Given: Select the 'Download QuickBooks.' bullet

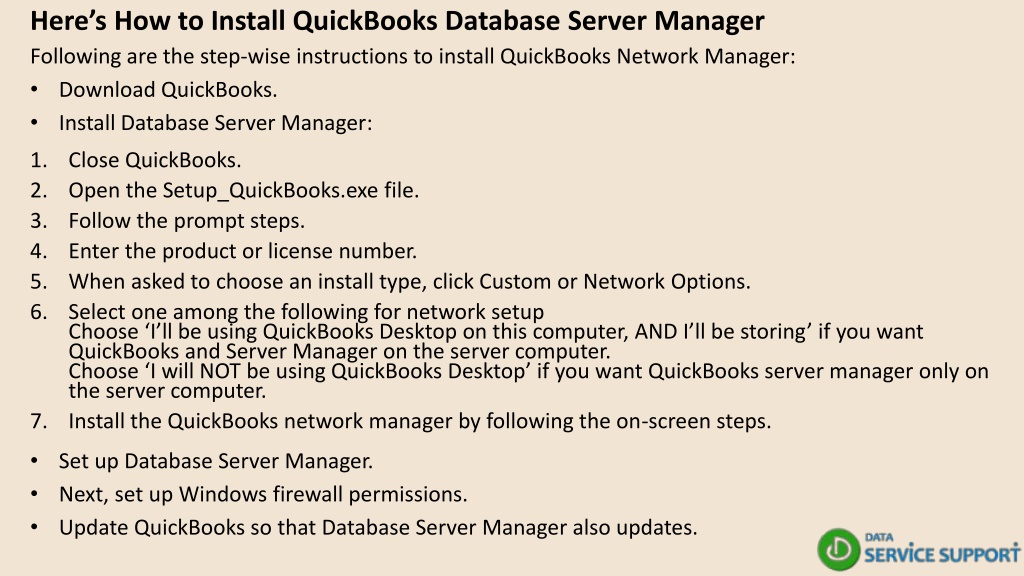Looking at the screenshot, I should [x=168, y=89].
